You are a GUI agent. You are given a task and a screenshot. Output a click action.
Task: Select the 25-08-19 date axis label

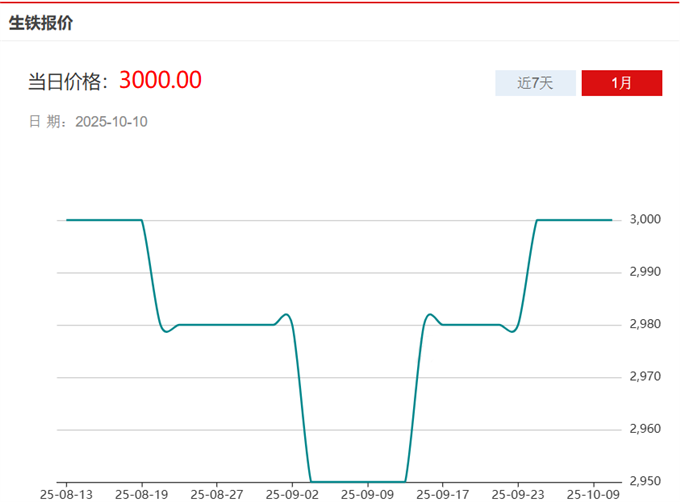[x=142, y=494]
